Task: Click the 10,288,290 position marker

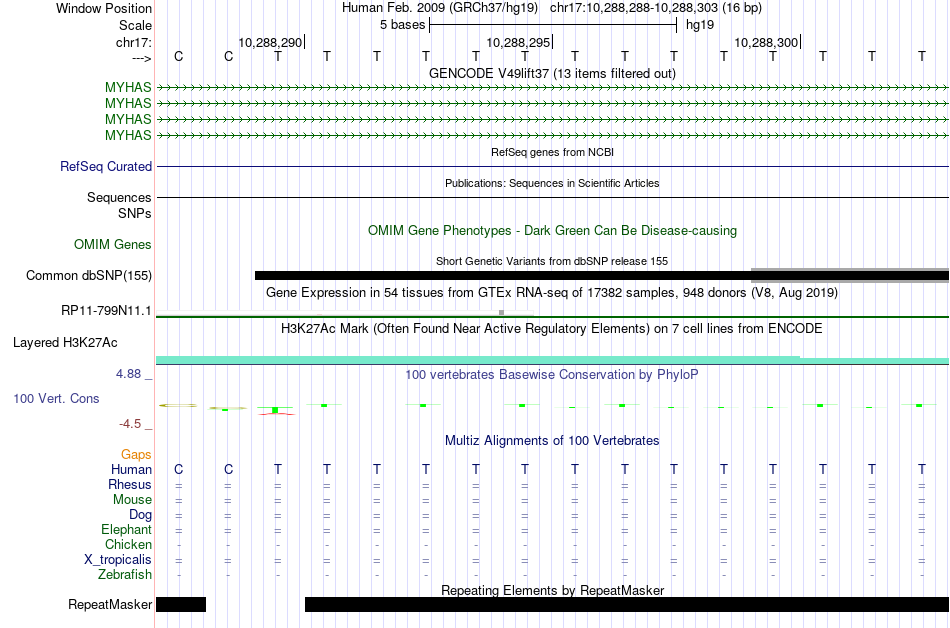Action: click(x=270, y=42)
